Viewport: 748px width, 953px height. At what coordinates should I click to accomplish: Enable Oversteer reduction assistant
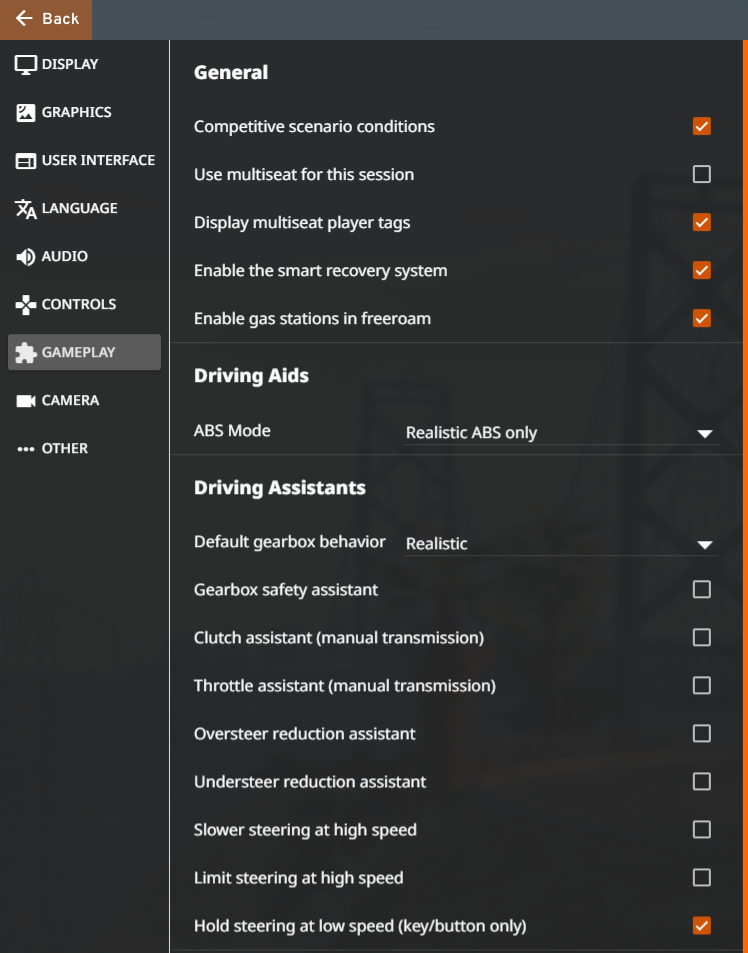point(701,734)
